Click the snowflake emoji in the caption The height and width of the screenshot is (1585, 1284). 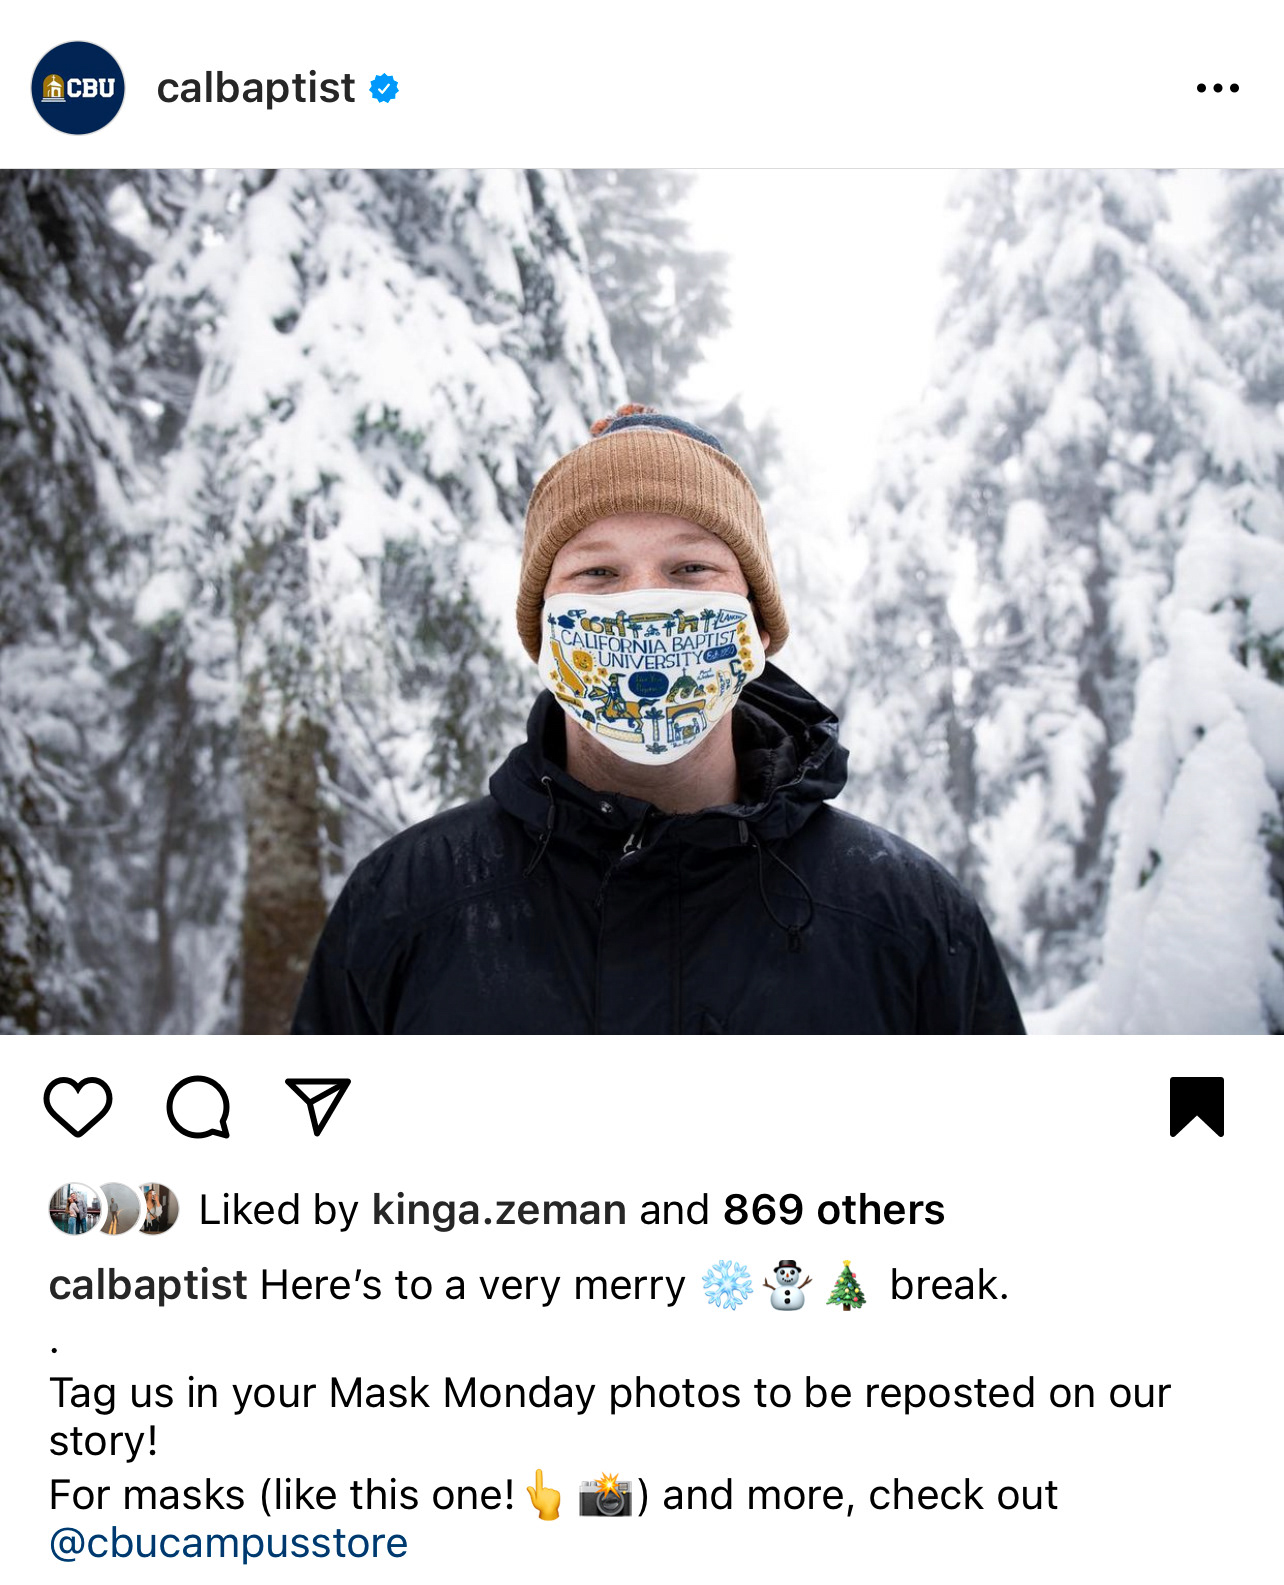click(x=727, y=1285)
